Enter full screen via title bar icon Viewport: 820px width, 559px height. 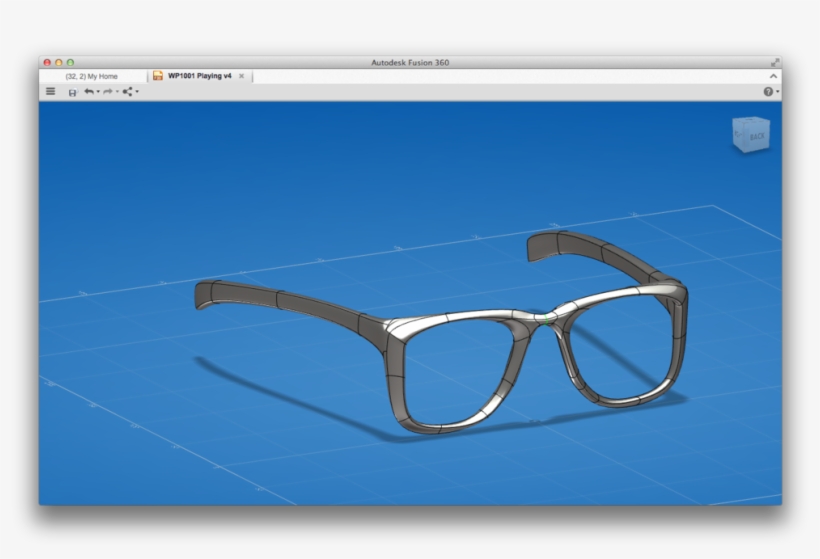(x=774, y=62)
